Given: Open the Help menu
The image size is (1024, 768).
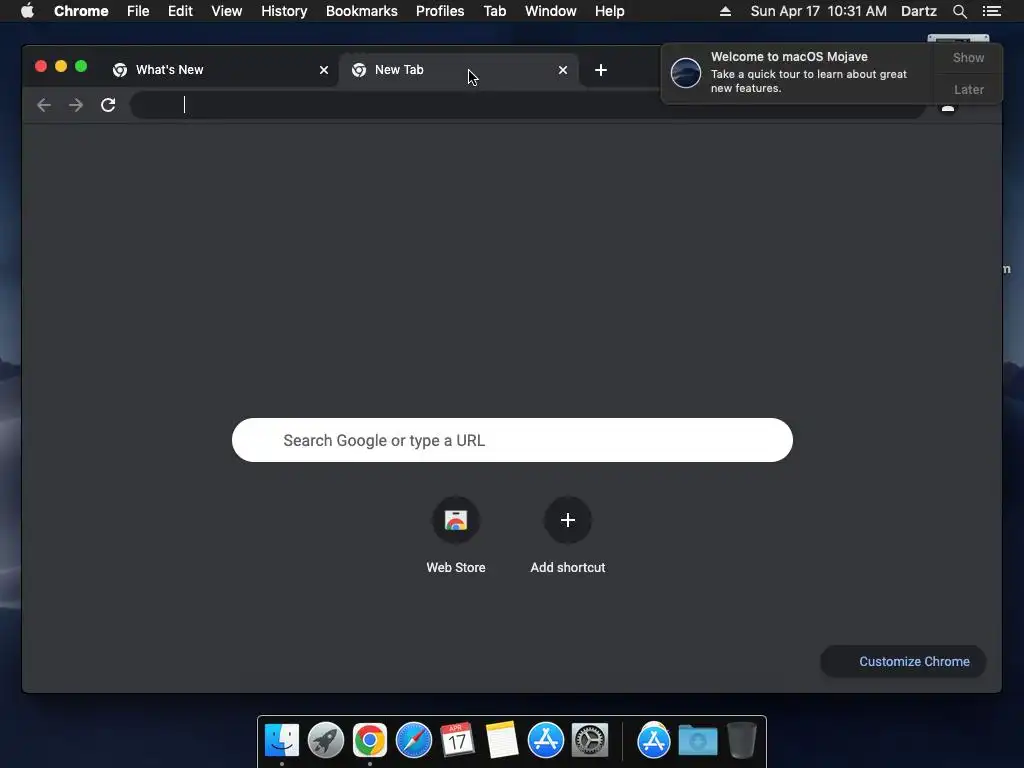Looking at the screenshot, I should pos(609,11).
